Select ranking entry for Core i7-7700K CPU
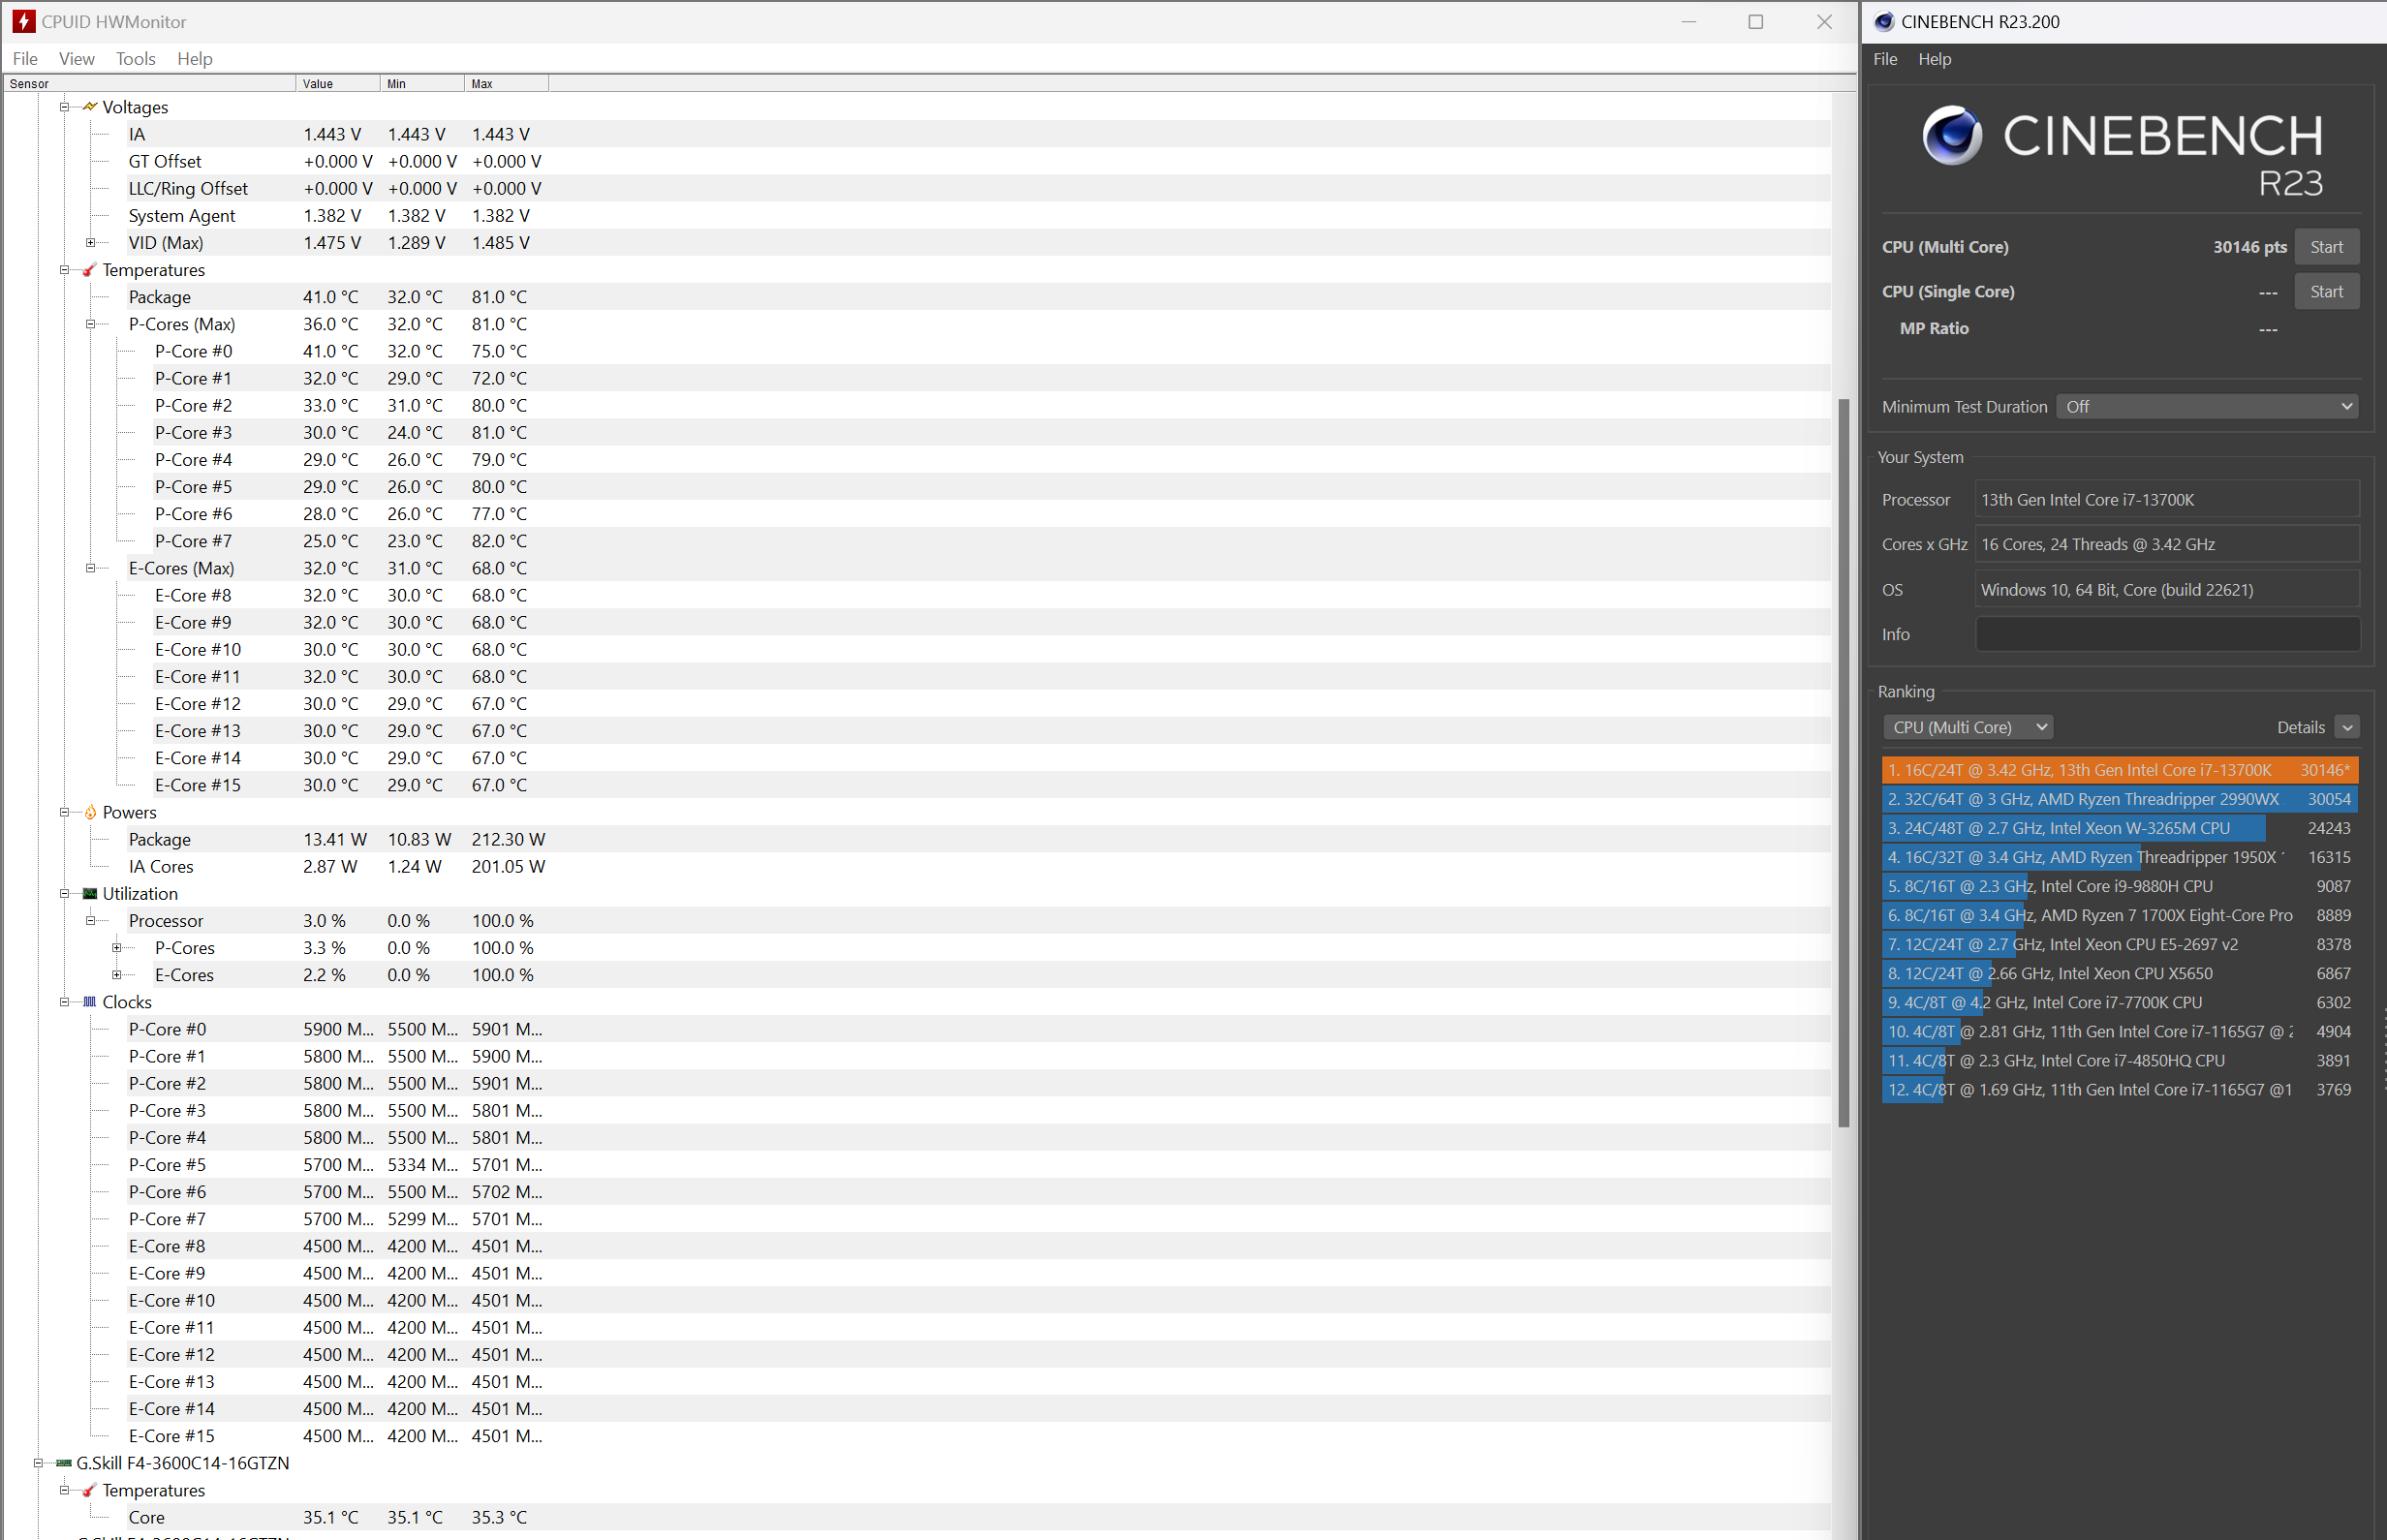This screenshot has height=1540, width=2387. pyautogui.click(x=2119, y=1002)
